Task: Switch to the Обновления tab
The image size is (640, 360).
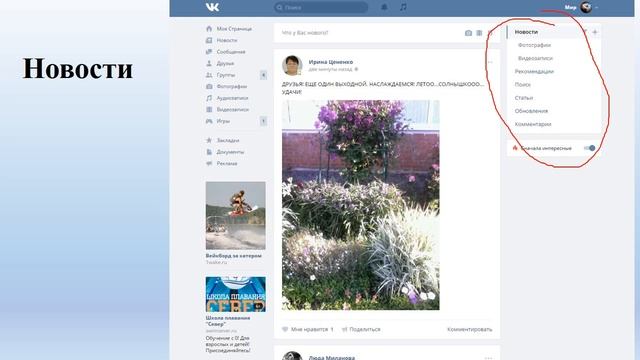Action: tap(531, 111)
